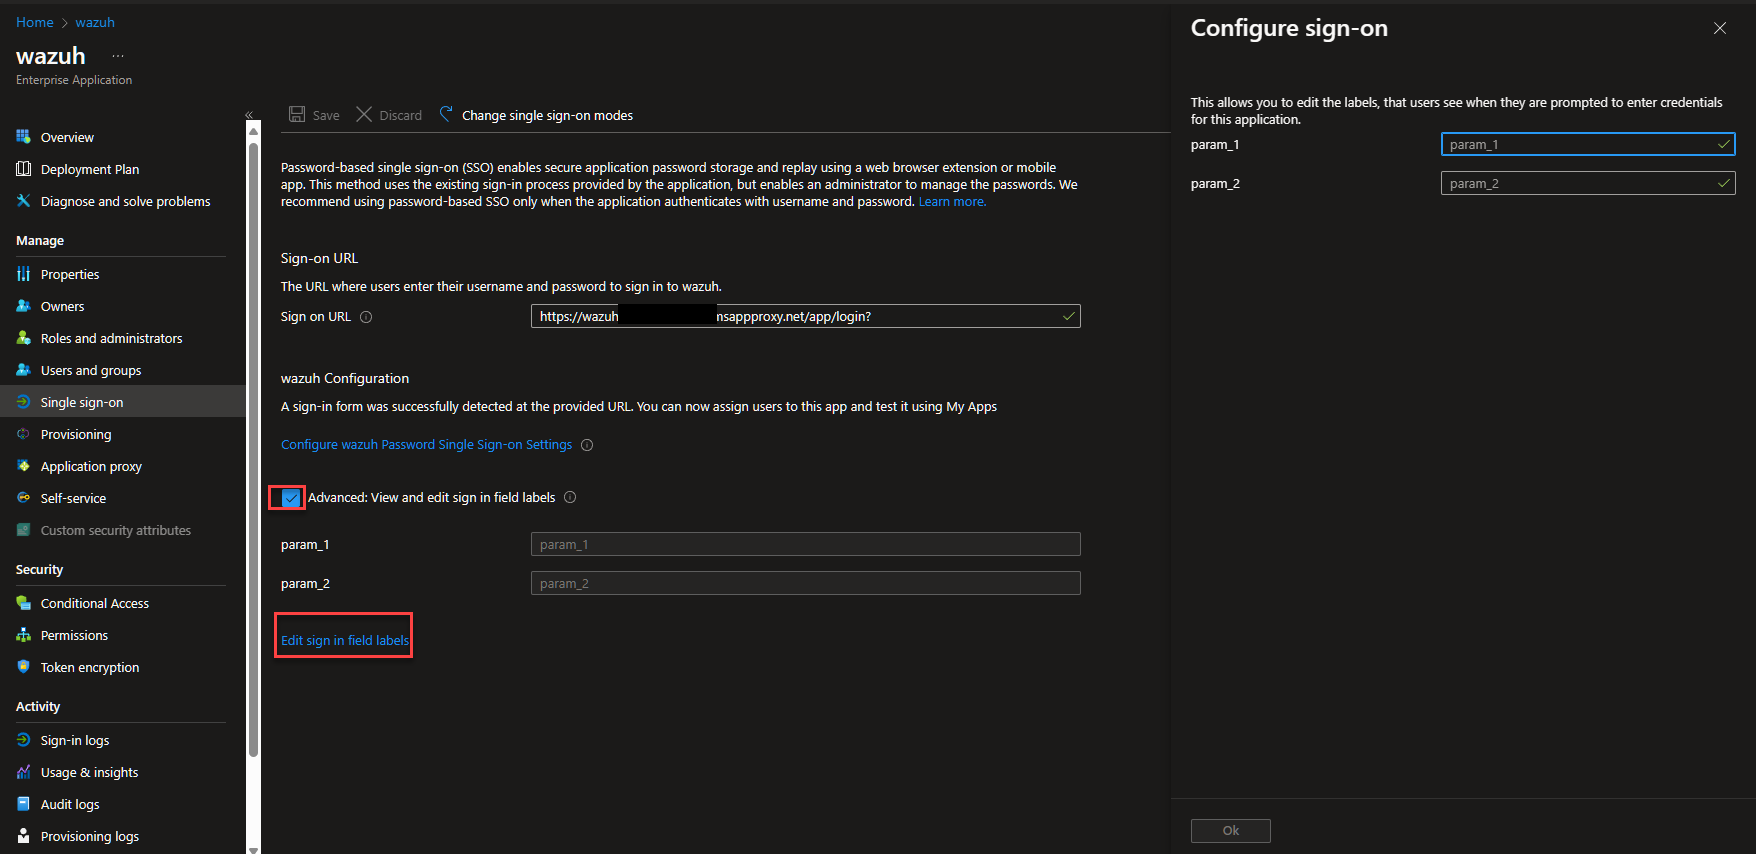Open Audit logs in Activity section
The height and width of the screenshot is (854, 1756).
[x=70, y=804]
